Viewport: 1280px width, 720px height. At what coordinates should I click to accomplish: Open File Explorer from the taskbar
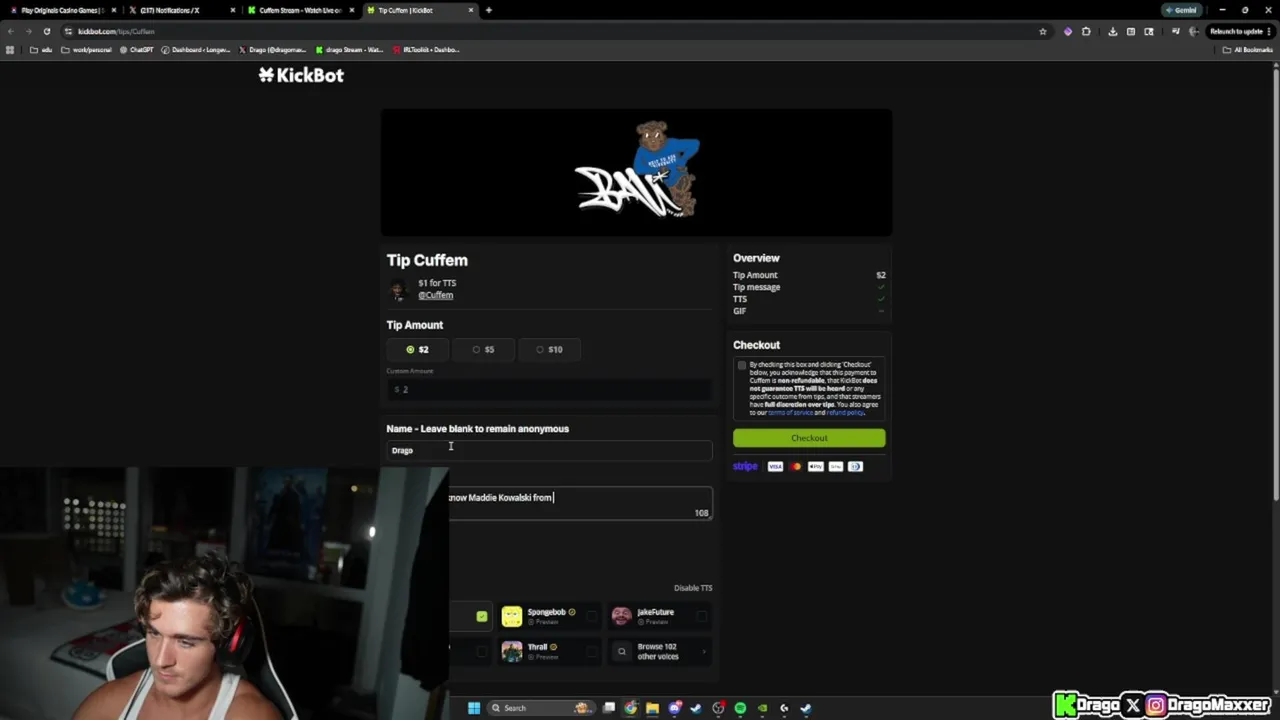(x=652, y=708)
